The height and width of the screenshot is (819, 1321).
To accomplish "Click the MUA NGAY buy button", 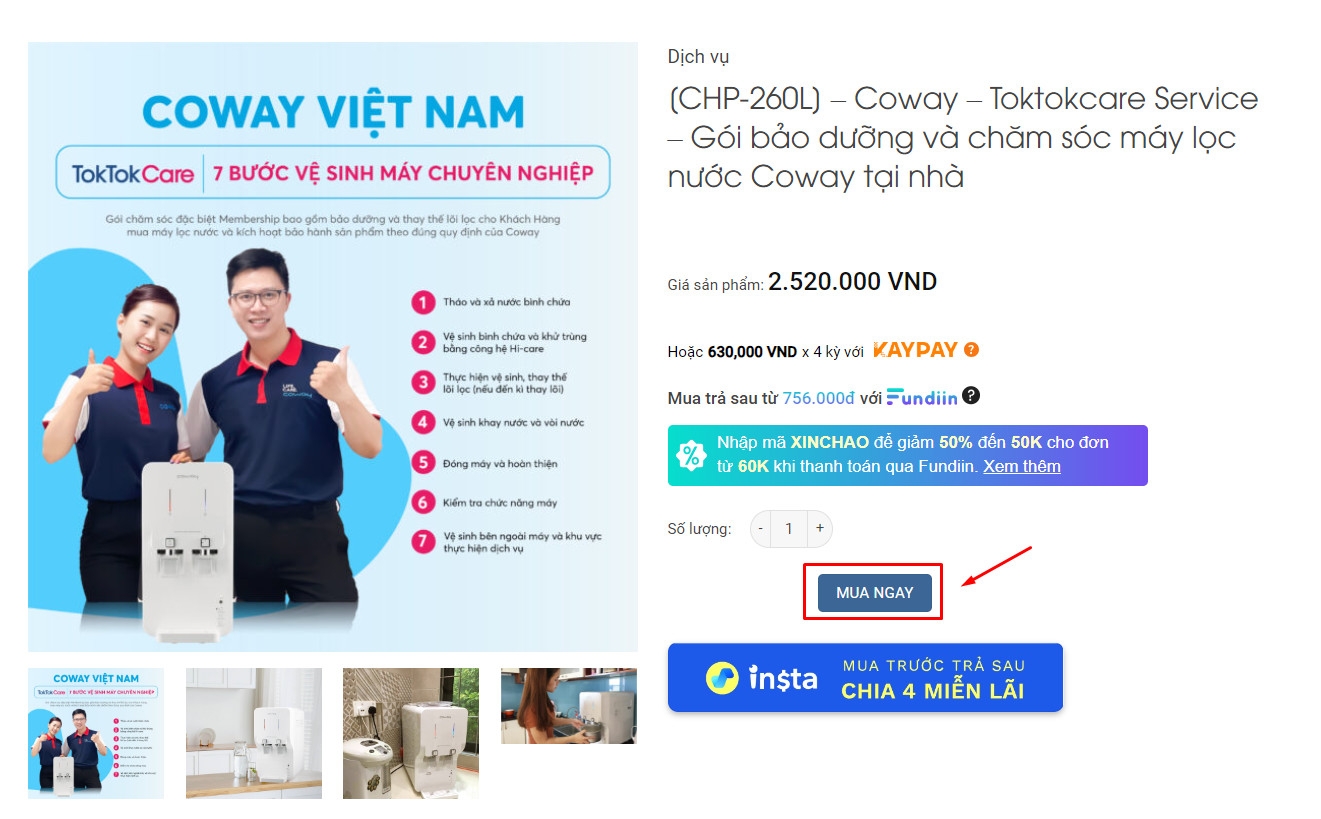I will 874,592.
